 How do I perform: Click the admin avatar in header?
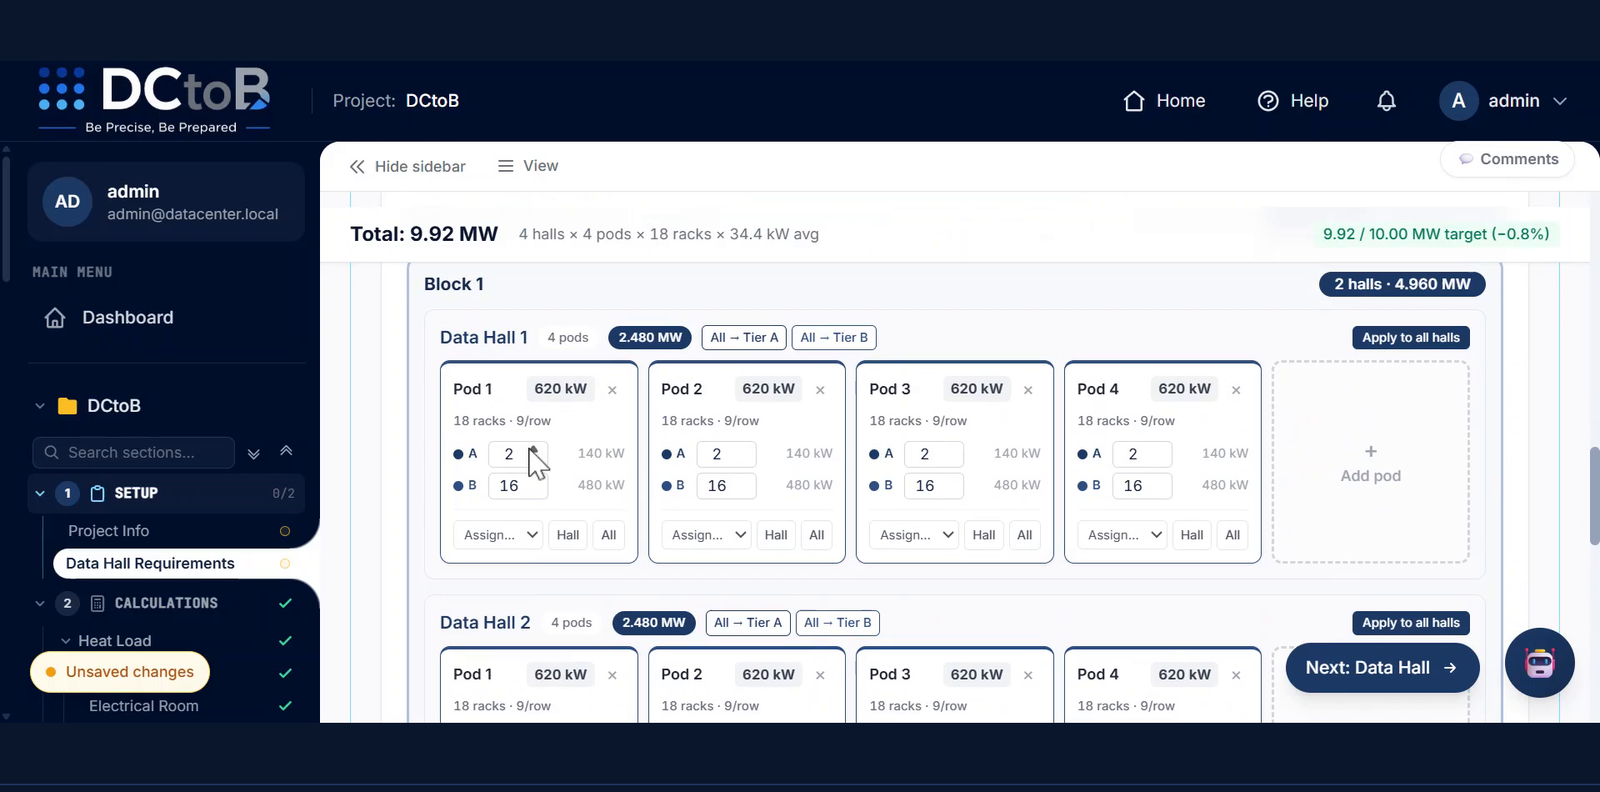(1458, 101)
